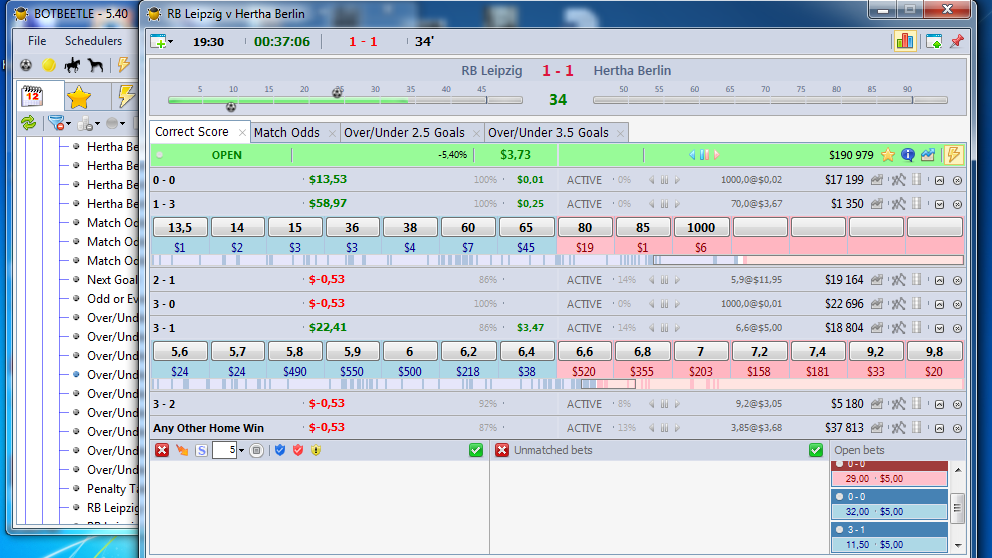This screenshot has height=558, width=992.
Task: Toggle green checkmark next to stake toolbar
Action: click(476, 450)
